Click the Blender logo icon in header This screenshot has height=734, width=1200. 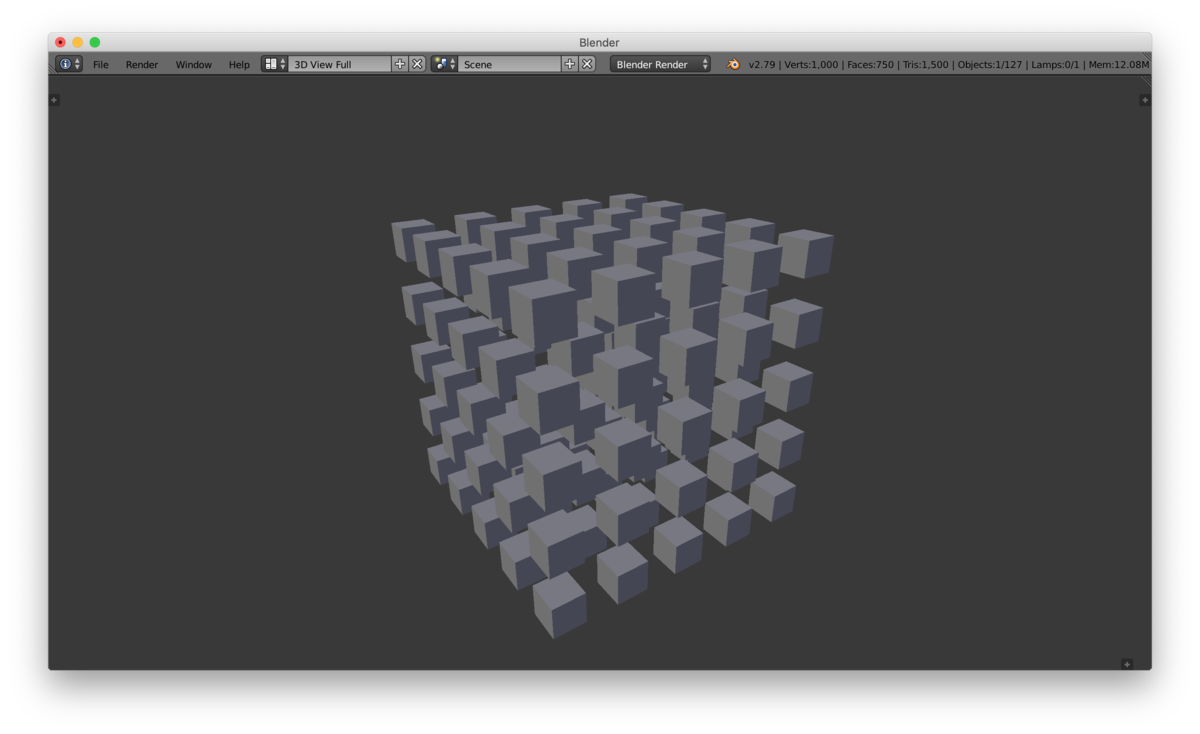coord(733,64)
